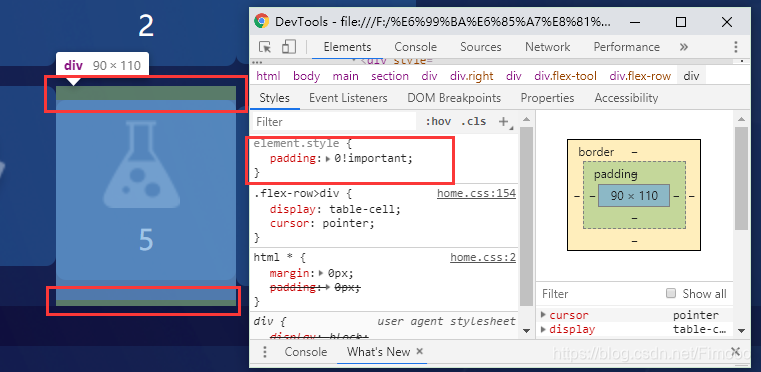Select html in the breadcrumb
Image resolution: width=761 pixels, height=372 pixels.
point(268,76)
